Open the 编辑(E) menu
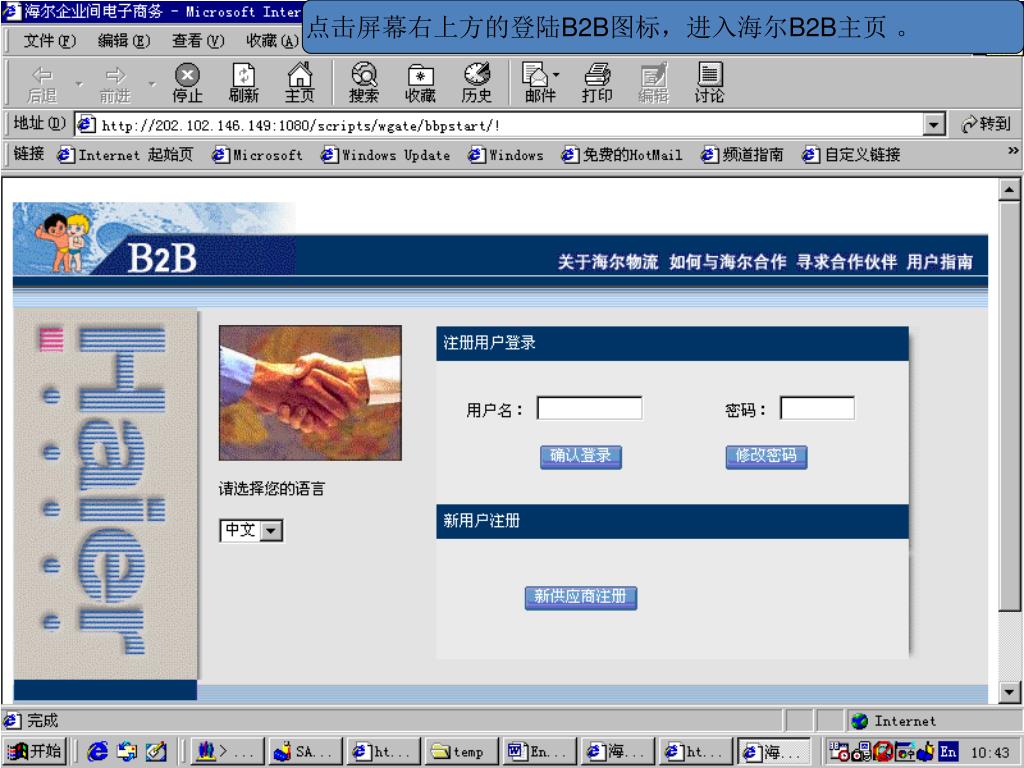The image size is (1024, 768). pos(124,40)
